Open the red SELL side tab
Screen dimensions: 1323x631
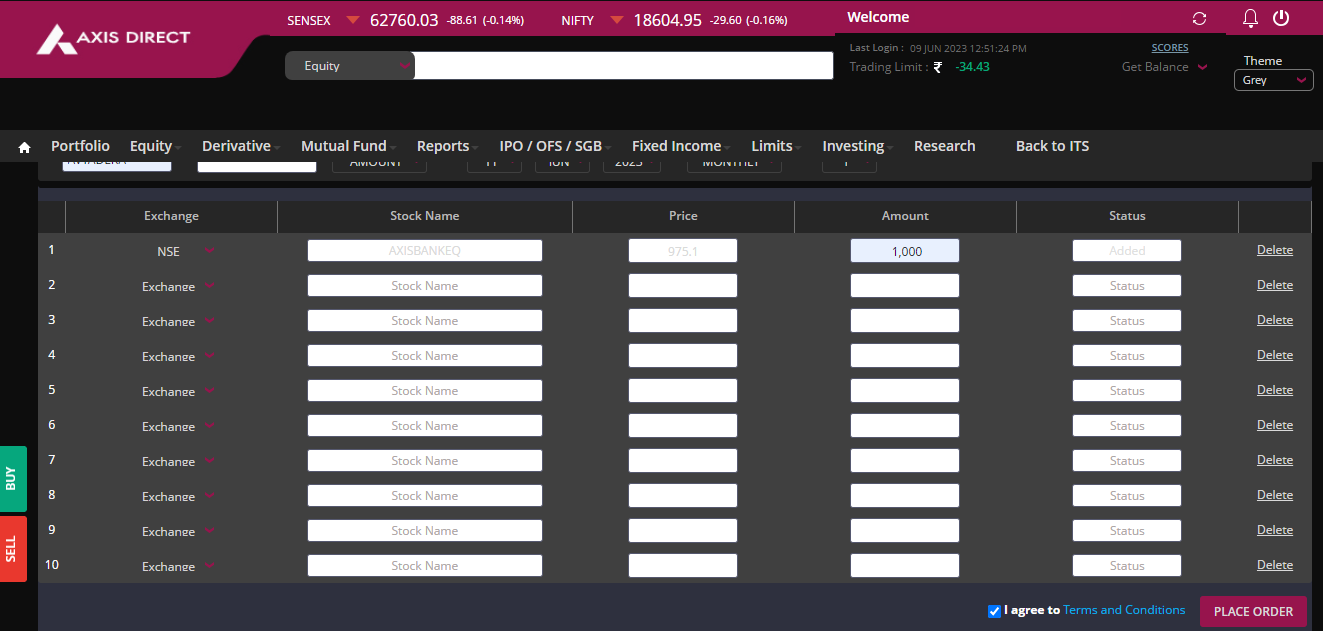pos(12,549)
